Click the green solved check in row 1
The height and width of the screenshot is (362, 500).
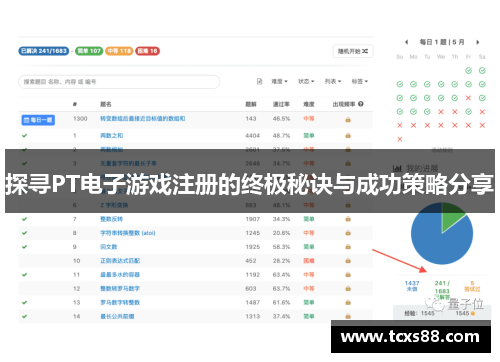click(24, 135)
